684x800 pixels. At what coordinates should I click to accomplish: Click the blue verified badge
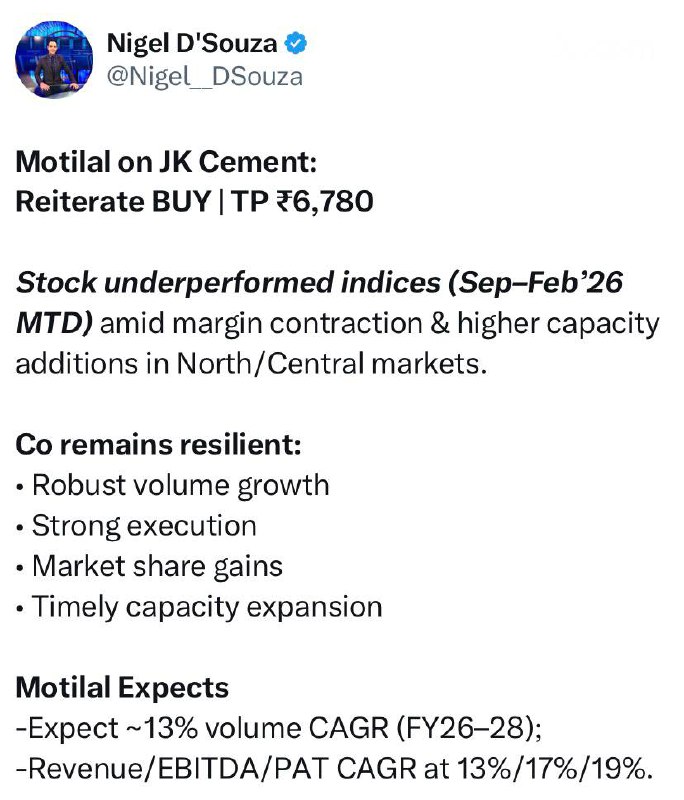pyautogui.click(x=297, y=43)
